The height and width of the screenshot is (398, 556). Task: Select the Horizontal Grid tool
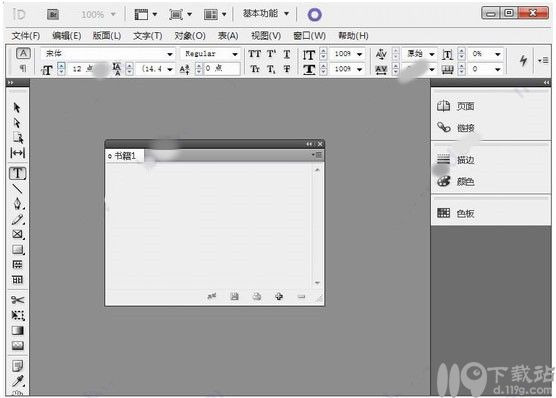(17, 265)
